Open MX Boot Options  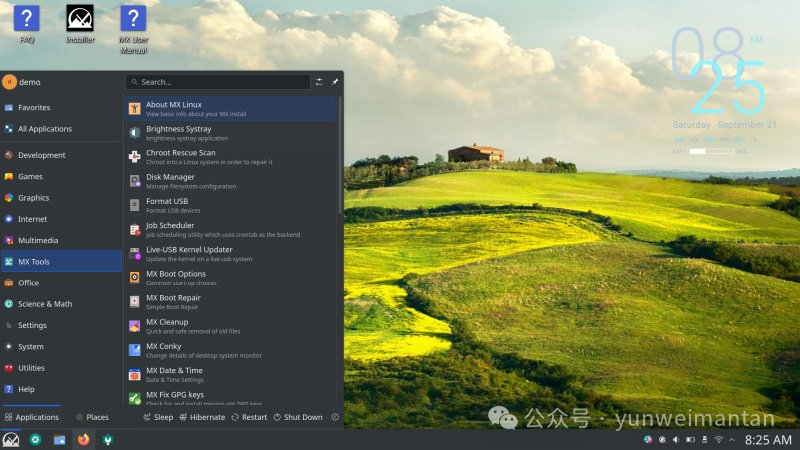point(230,278)
